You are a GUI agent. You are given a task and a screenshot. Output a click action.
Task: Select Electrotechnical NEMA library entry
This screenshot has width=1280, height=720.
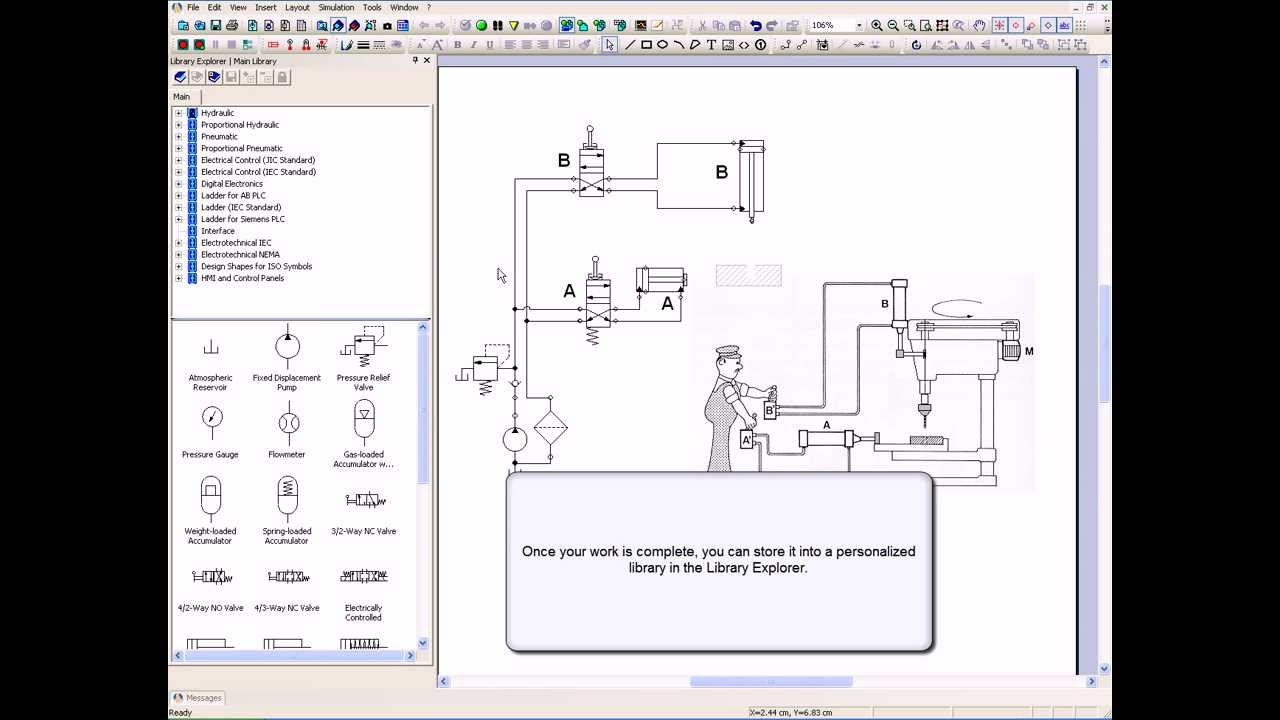[240, 255]
